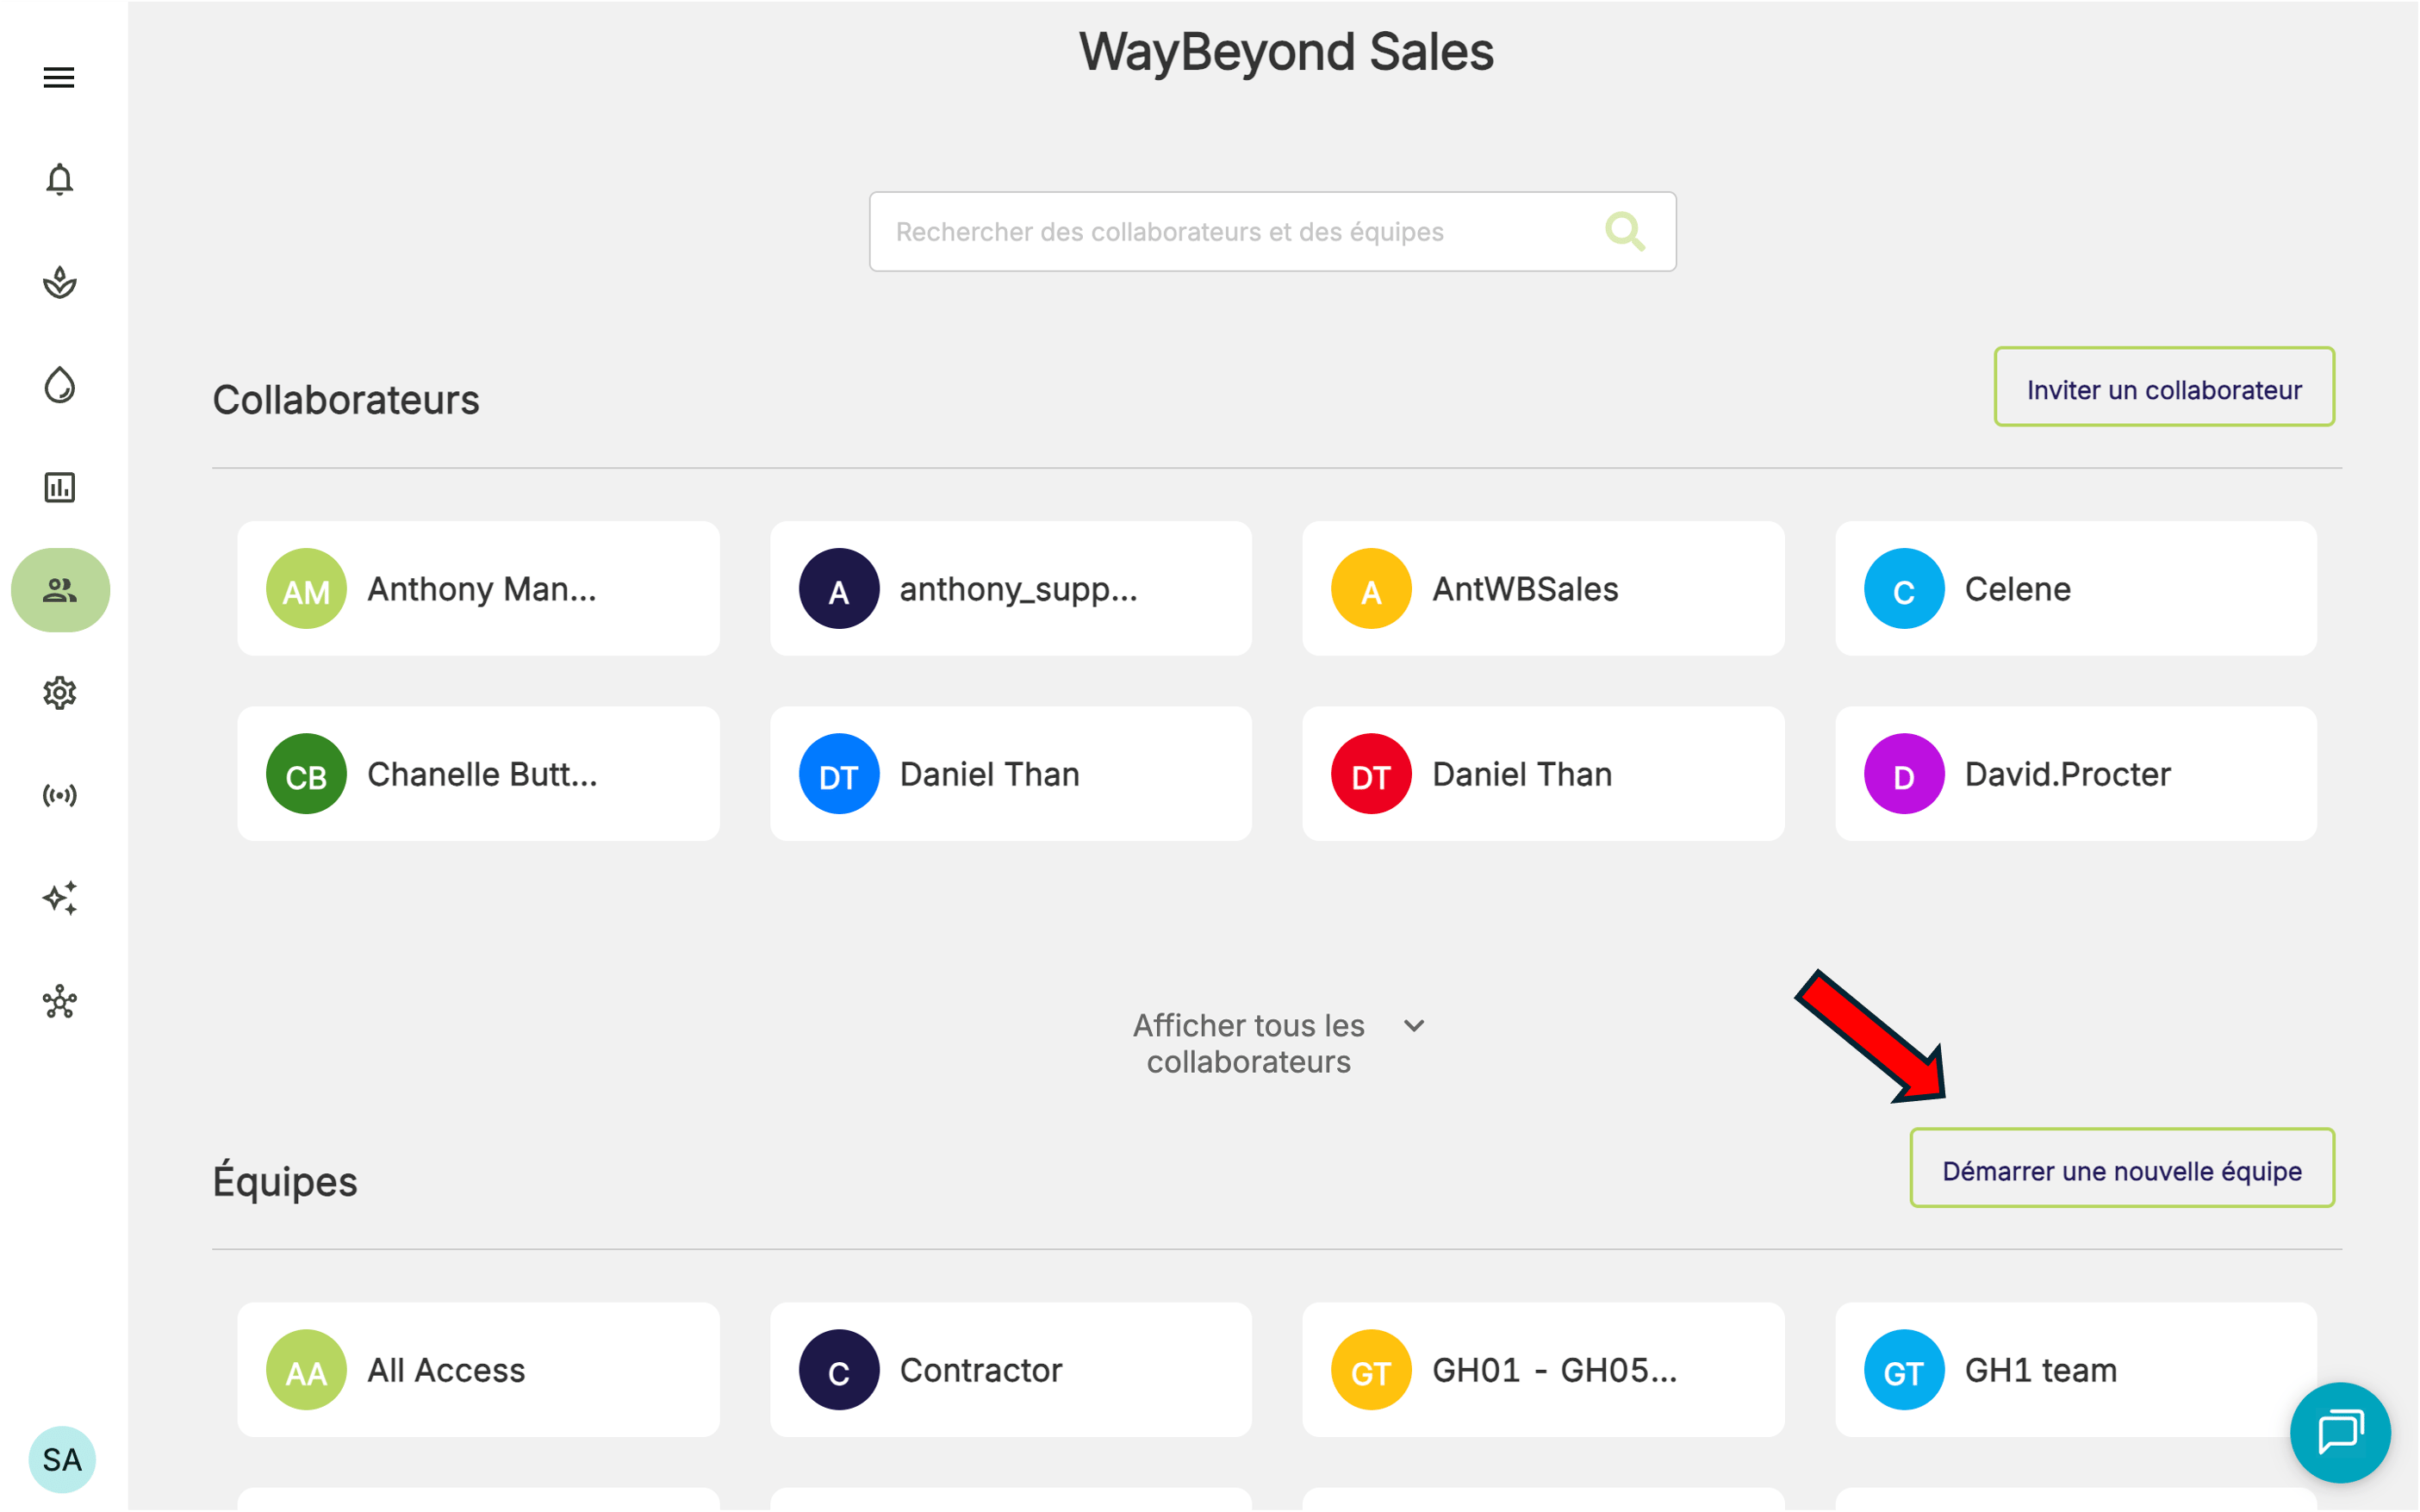The width and height of the screenshot is (2420, 1512).
Task: Open the Chanelle Butt... collaborator card
Action: click(478, 774)
